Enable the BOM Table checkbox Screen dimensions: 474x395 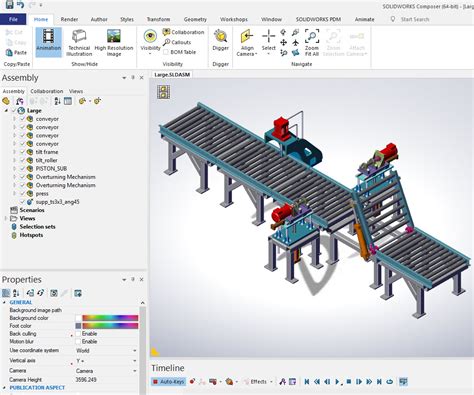pyautogui.click(x=166, y=52)
